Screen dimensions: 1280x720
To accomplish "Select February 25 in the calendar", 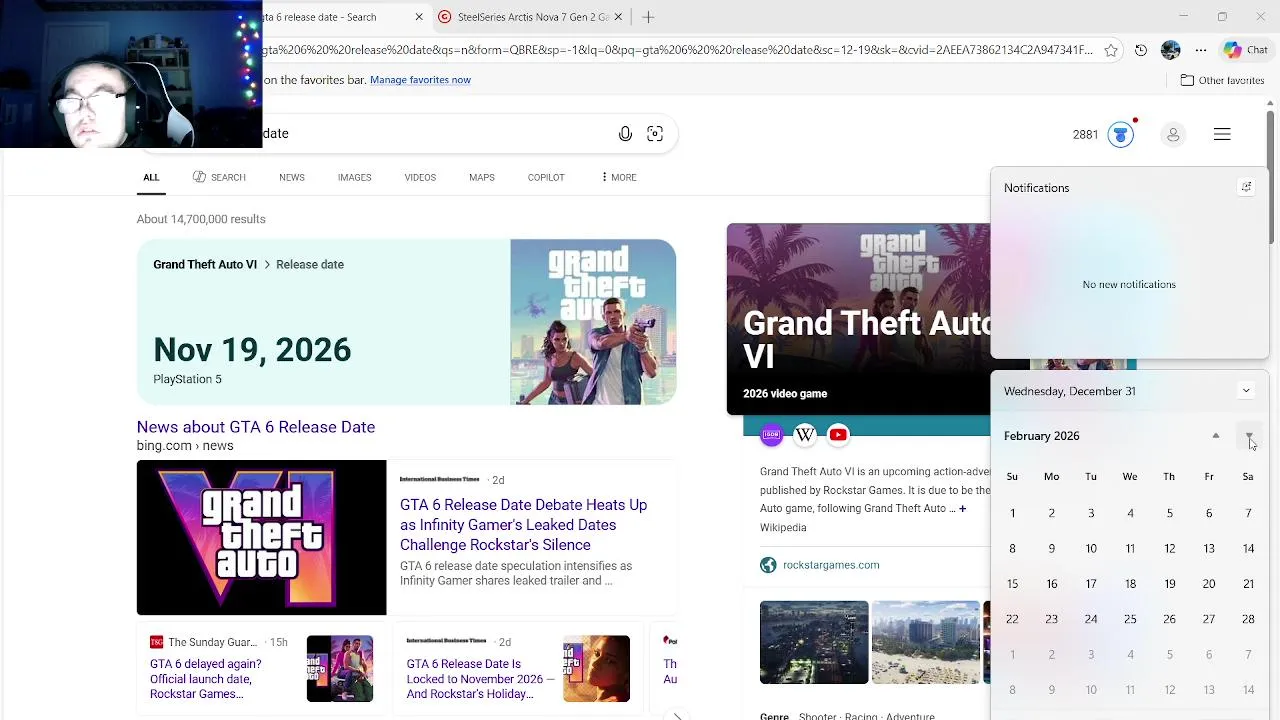I will [x=1130, y=620].
